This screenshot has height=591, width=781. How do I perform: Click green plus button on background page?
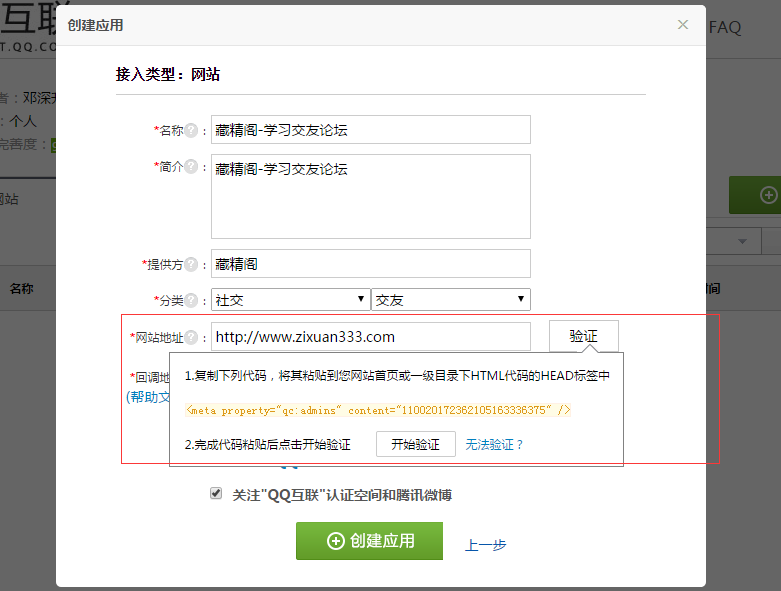(755, 195)
